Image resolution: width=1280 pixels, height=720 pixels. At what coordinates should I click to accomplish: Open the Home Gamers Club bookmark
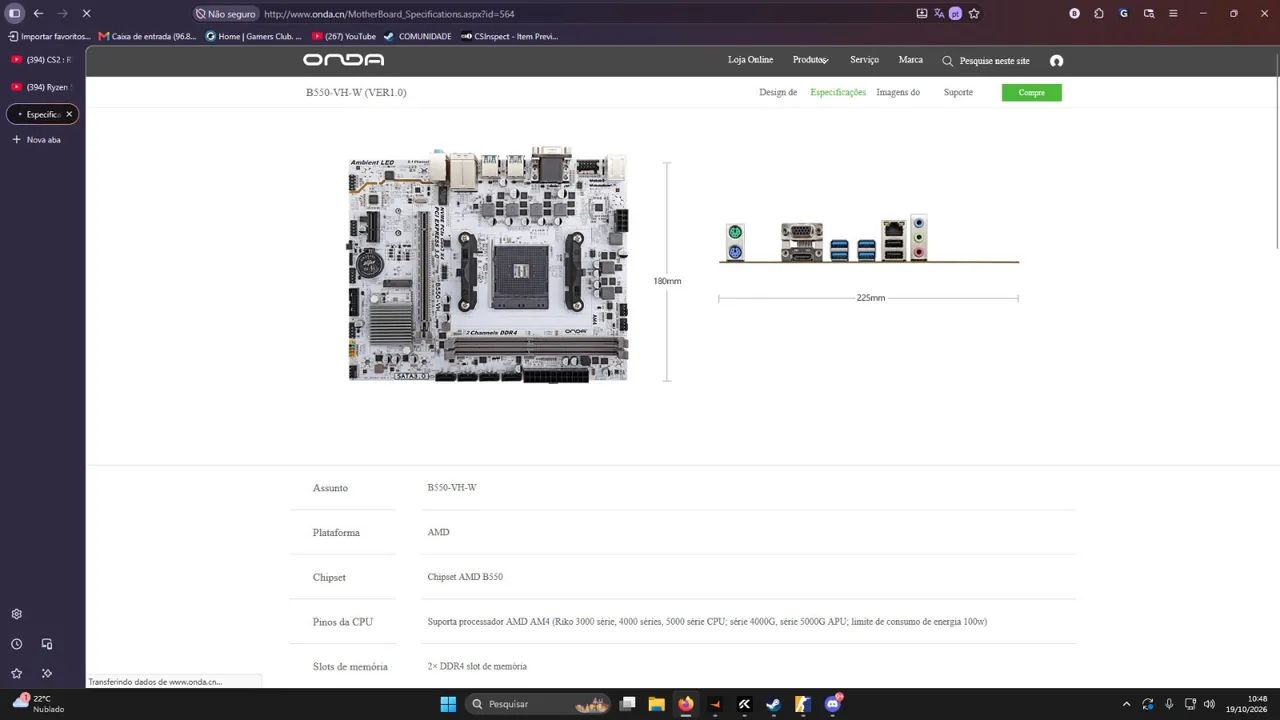[254, 36]
